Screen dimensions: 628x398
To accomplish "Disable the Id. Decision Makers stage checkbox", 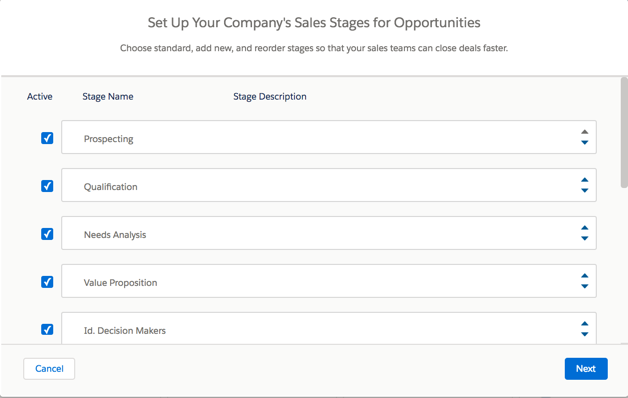I will [x=47, y=330].
